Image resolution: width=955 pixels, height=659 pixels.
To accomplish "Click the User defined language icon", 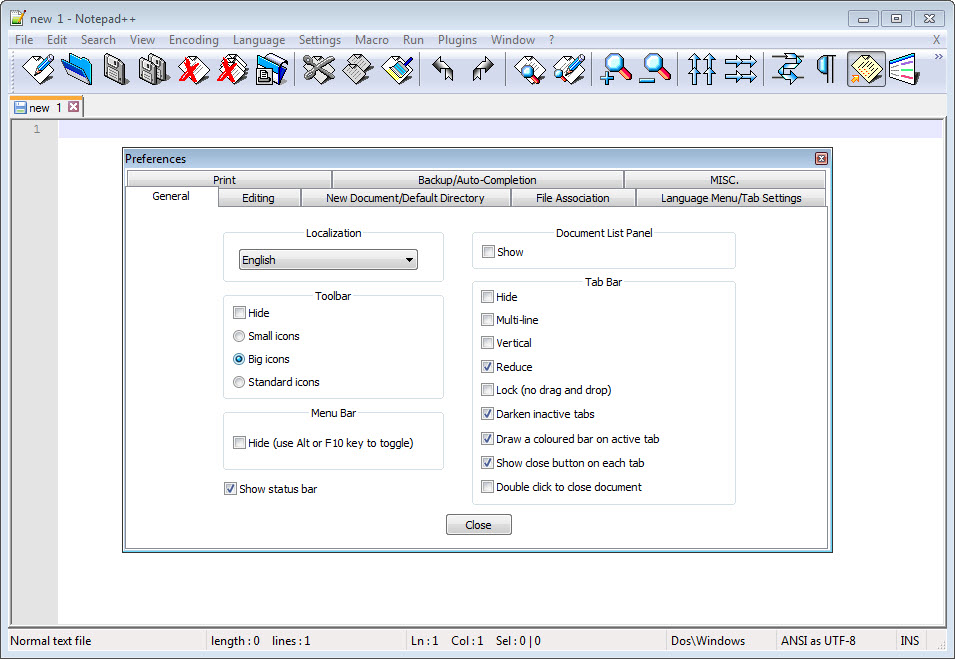I will pos(904,69).
